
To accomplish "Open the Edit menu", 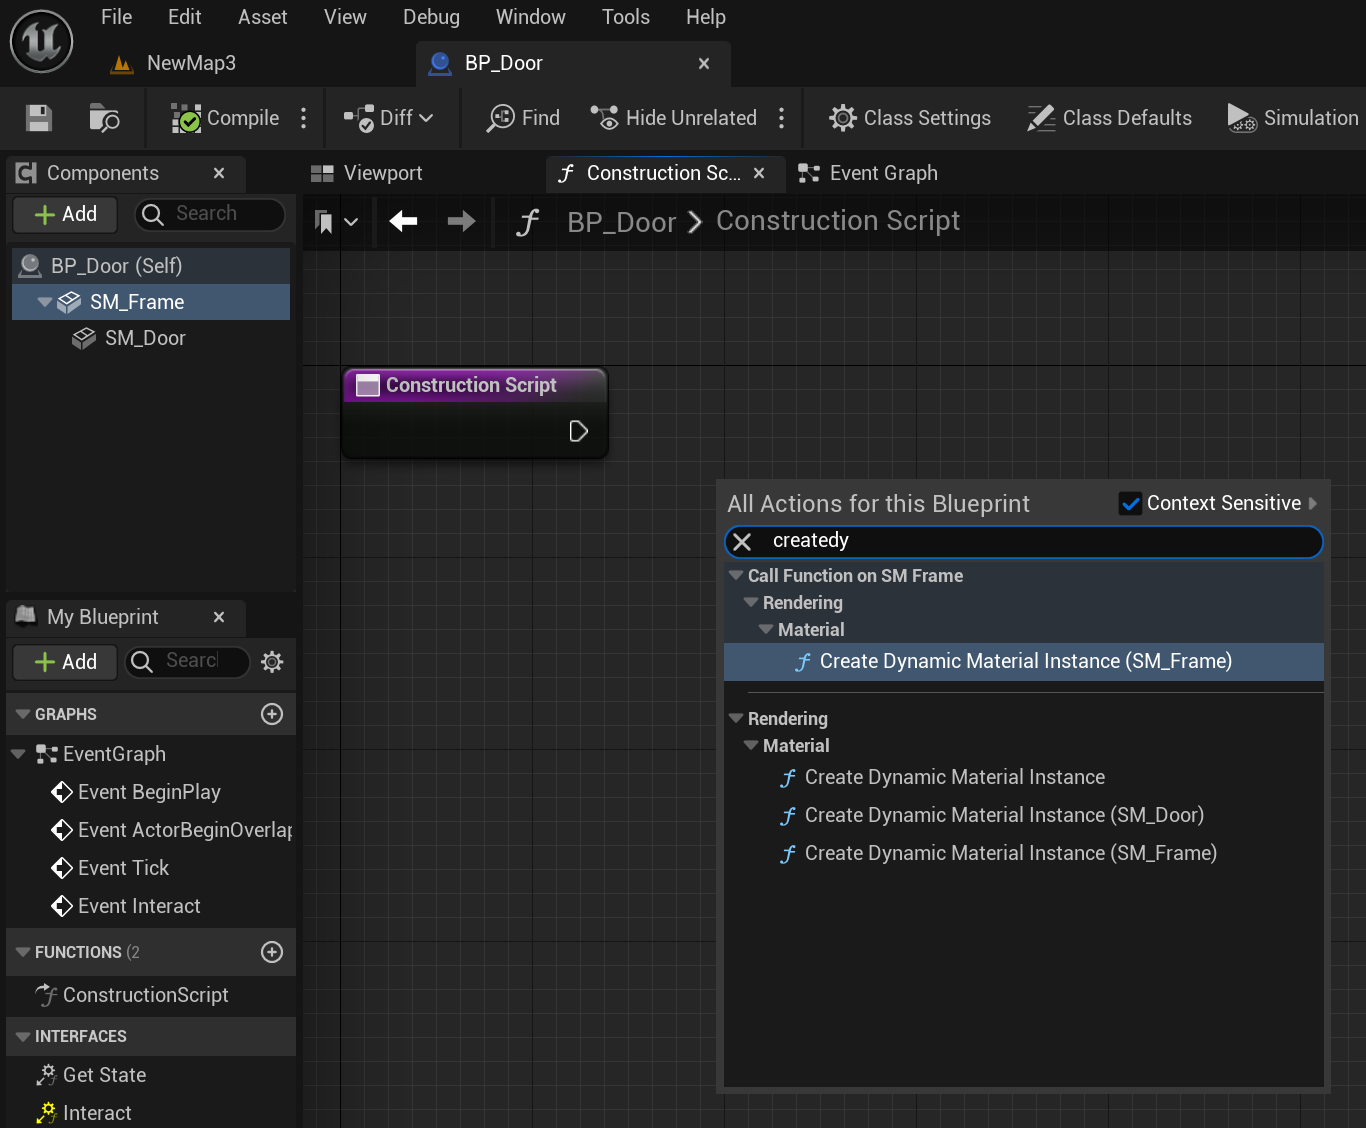I will 184,17.
